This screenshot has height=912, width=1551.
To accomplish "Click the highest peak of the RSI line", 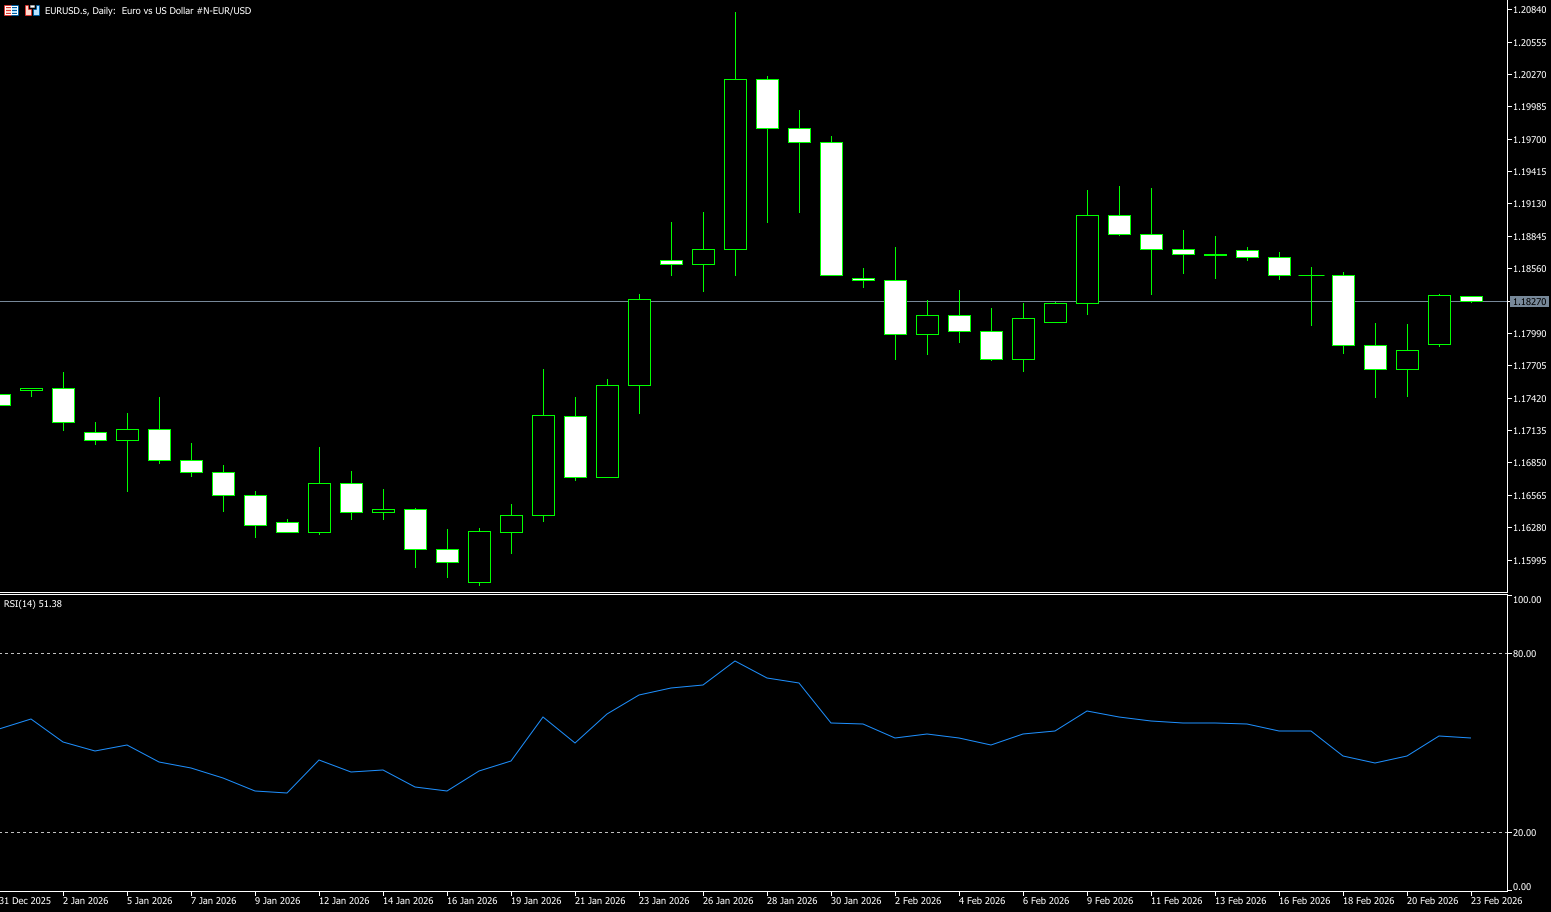I will tap(735, 661).
